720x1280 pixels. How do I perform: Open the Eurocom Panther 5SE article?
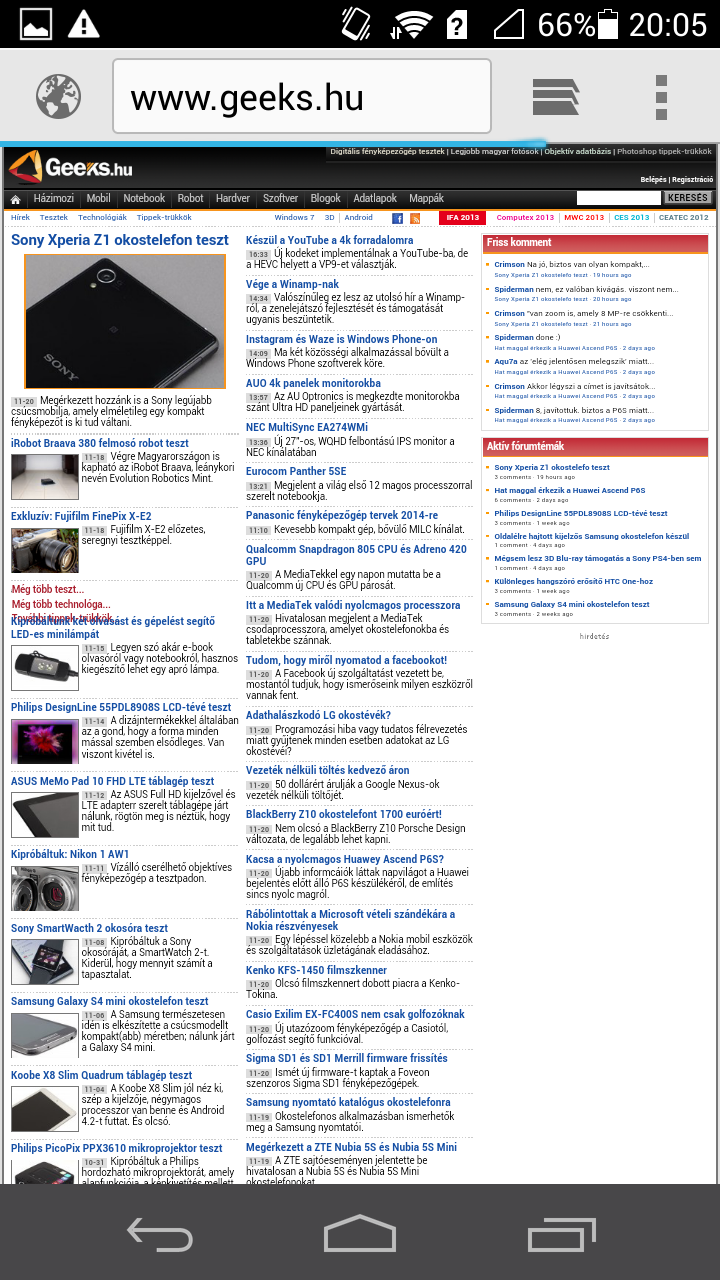coord(297,471)
